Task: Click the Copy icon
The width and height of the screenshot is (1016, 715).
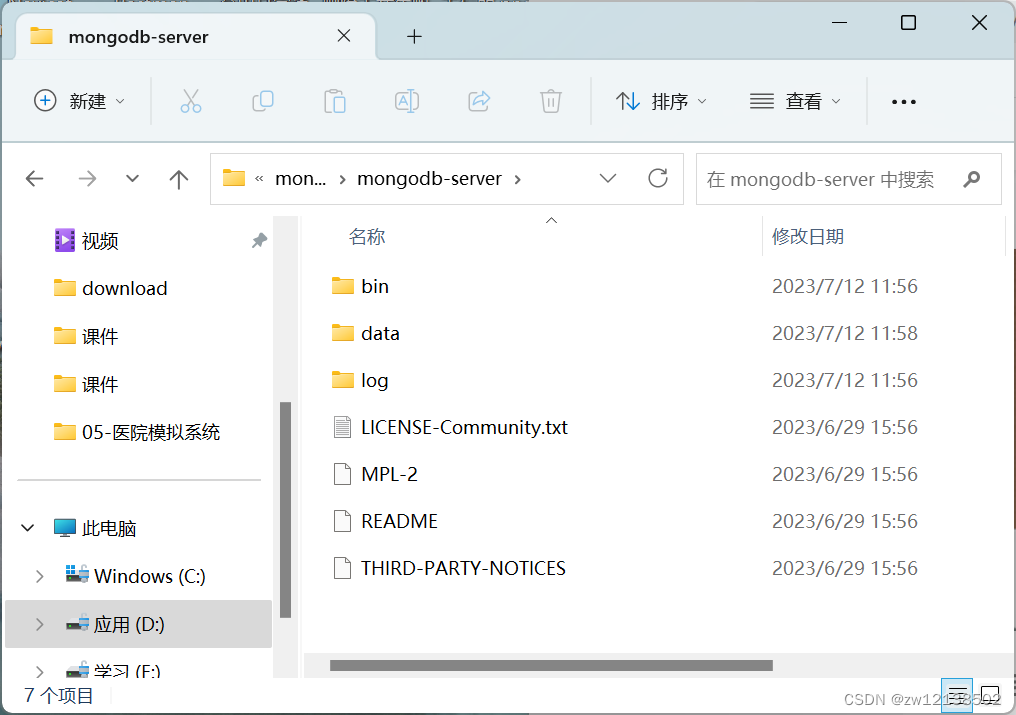Action: tap(263, 101)
